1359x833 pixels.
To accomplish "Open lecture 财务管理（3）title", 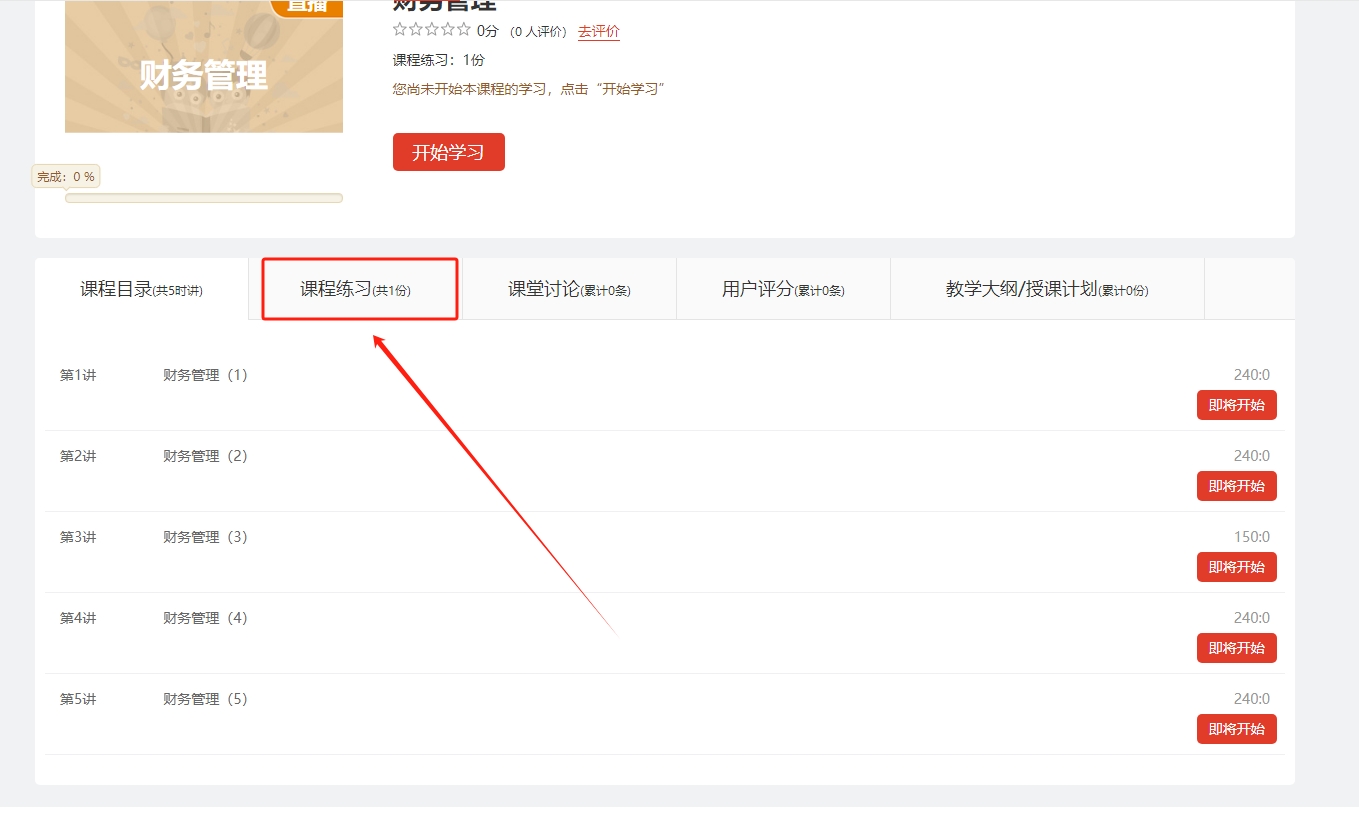I will (x=205, y=537).
